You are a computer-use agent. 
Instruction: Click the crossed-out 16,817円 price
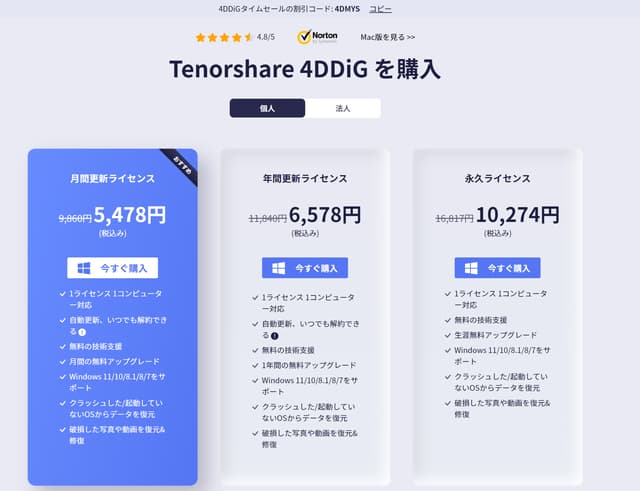coord(454,219)
